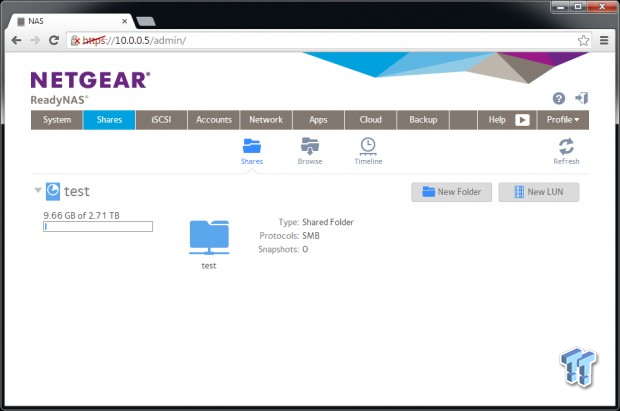
Task: Open the Cloud tab
Action: point(370,120)
